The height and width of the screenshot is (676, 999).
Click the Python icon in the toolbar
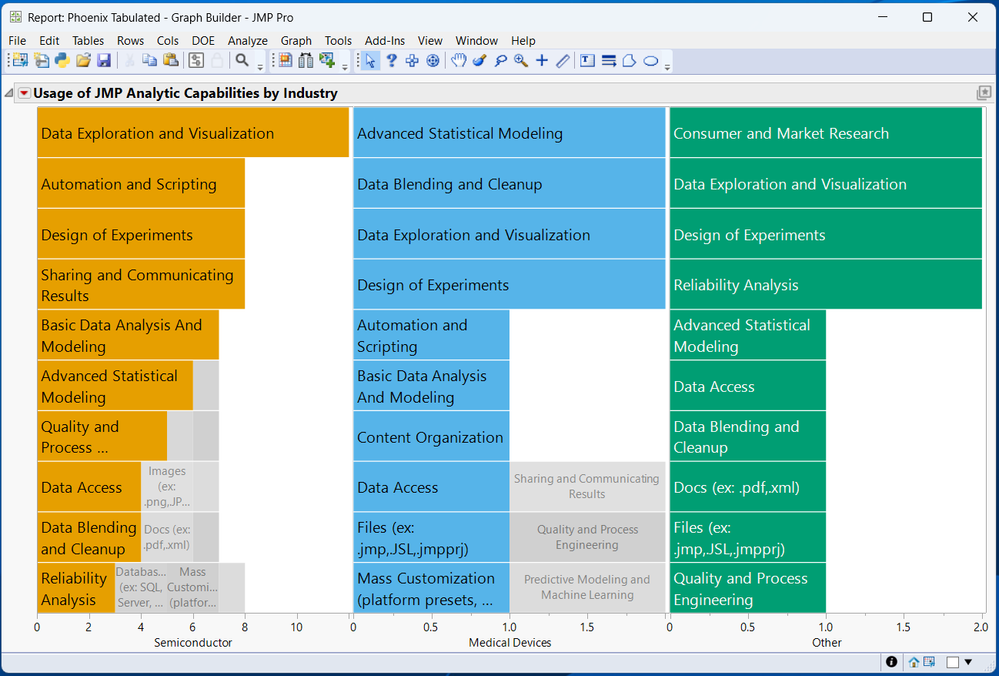[x=62, y=61]
